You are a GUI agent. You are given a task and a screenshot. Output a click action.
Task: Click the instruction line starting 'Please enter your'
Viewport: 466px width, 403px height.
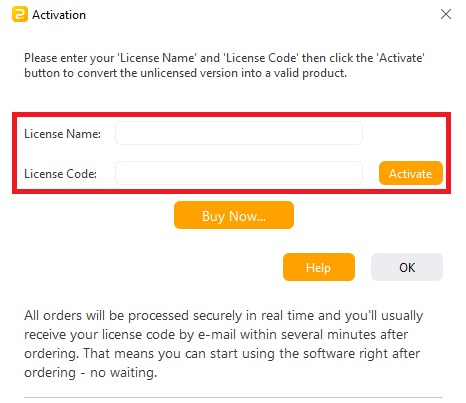[224, 58]
